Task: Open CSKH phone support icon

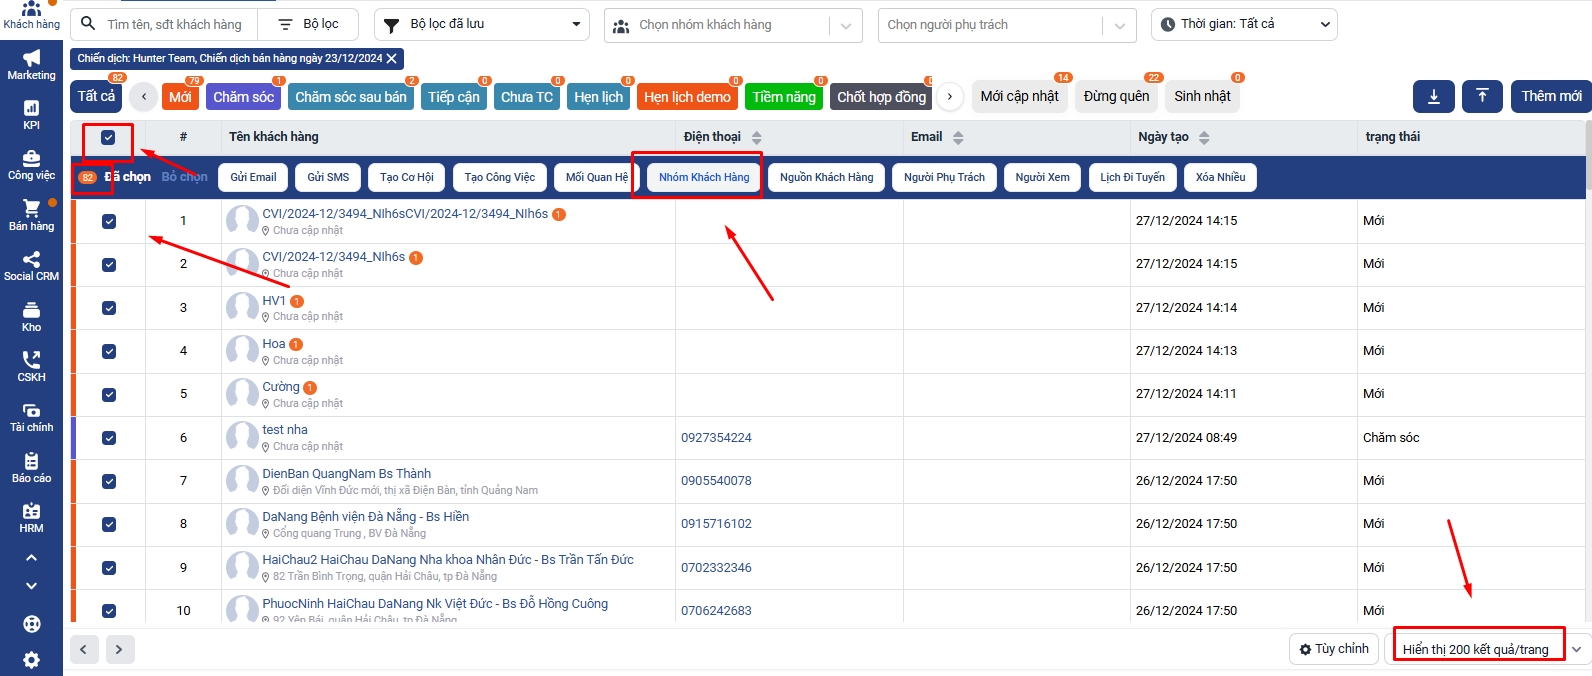Action: point(31,365)
